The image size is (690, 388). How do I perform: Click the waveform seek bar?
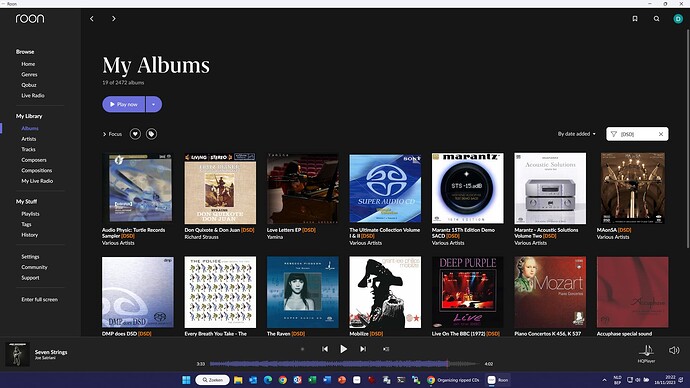pos(344,364)
